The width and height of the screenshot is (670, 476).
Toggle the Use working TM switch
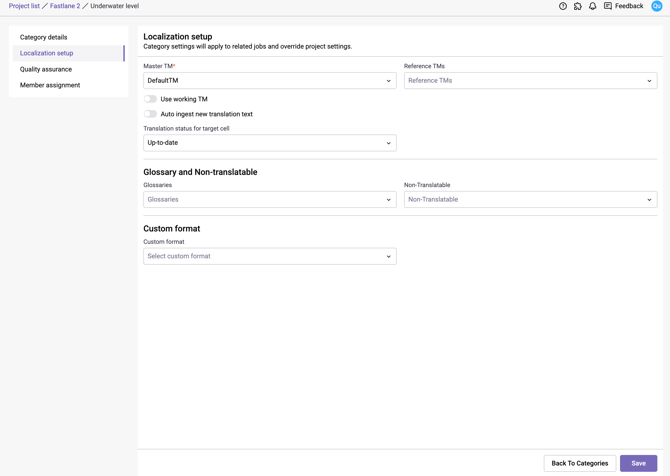(150, 99)
